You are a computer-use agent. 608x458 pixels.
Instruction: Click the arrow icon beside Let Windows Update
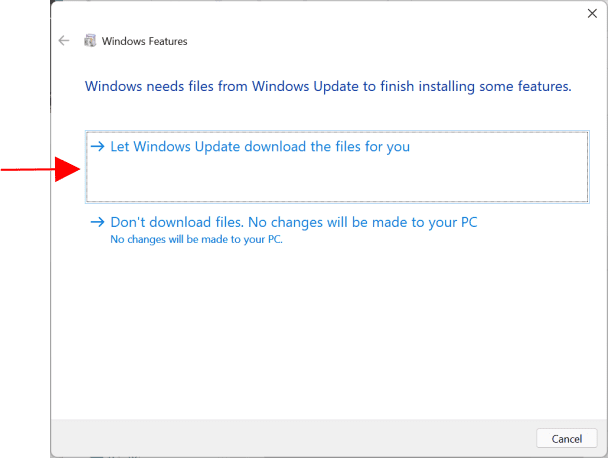click(97, 146)
